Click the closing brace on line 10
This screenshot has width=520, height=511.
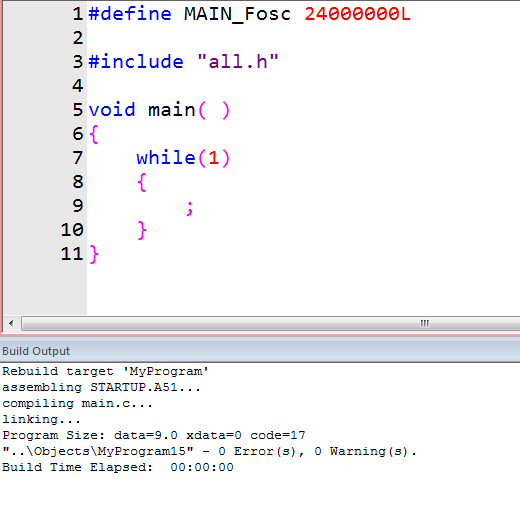(x=142, y=230)
